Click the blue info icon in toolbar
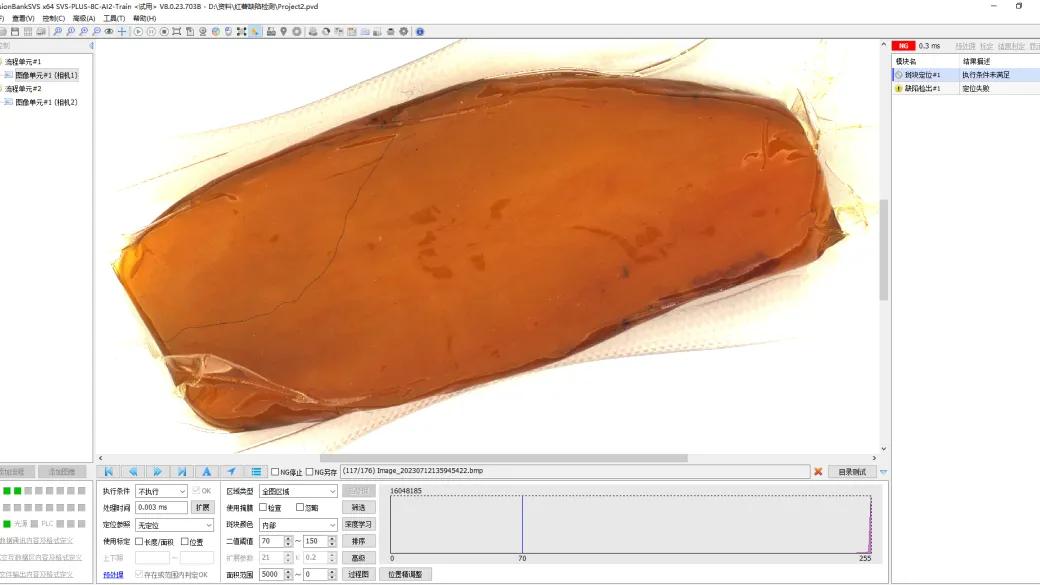The height and width of the screenshot is (585, 1040). (x=420, y=31)
